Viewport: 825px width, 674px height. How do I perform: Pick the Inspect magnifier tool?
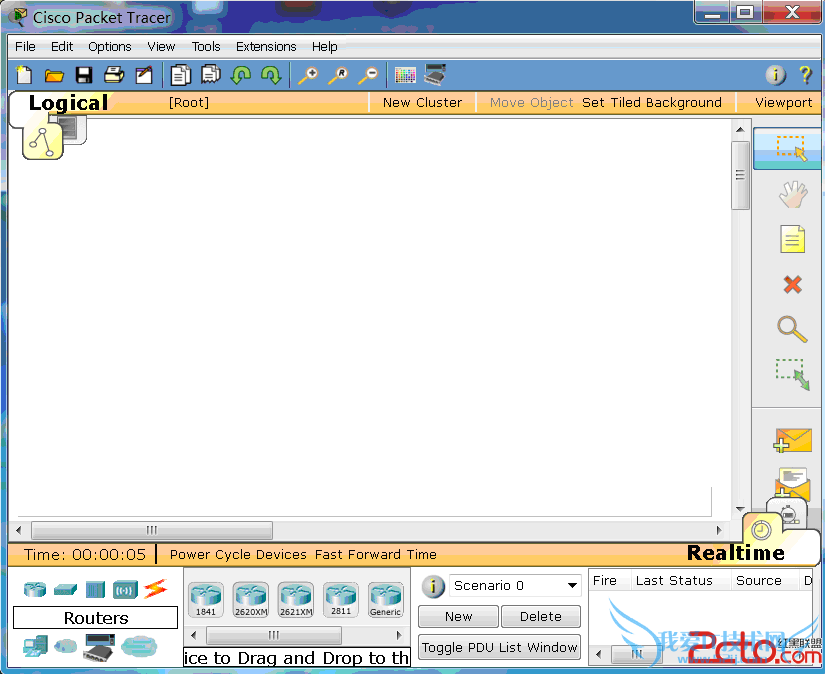coord(792,329)
